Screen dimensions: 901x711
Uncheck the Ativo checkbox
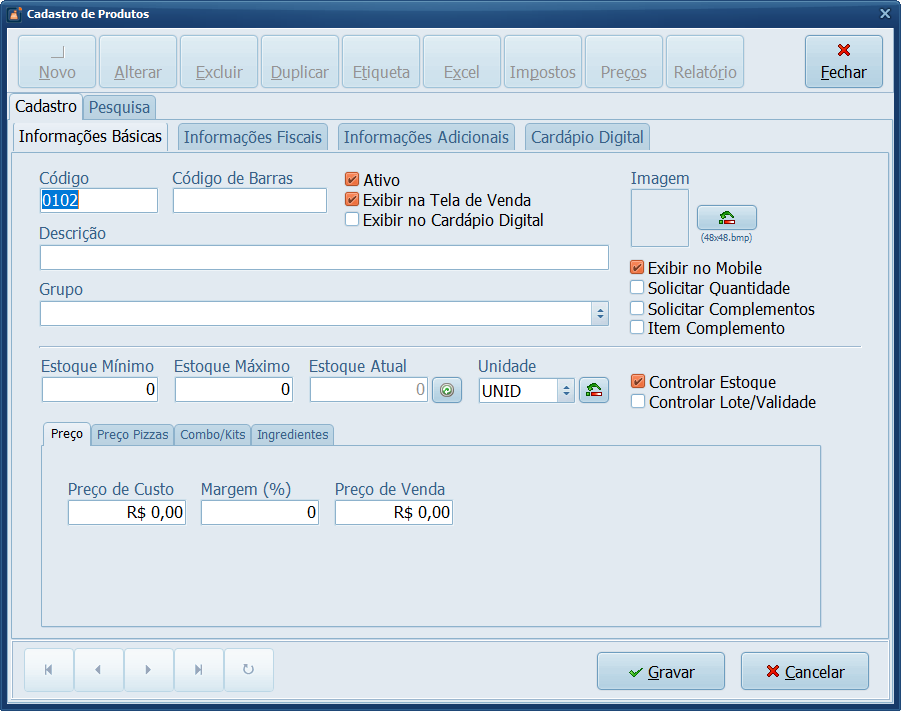352,180
